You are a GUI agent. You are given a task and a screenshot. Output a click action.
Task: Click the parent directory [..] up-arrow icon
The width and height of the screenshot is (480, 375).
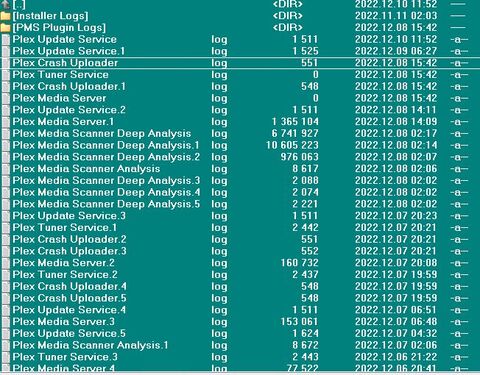6,4
